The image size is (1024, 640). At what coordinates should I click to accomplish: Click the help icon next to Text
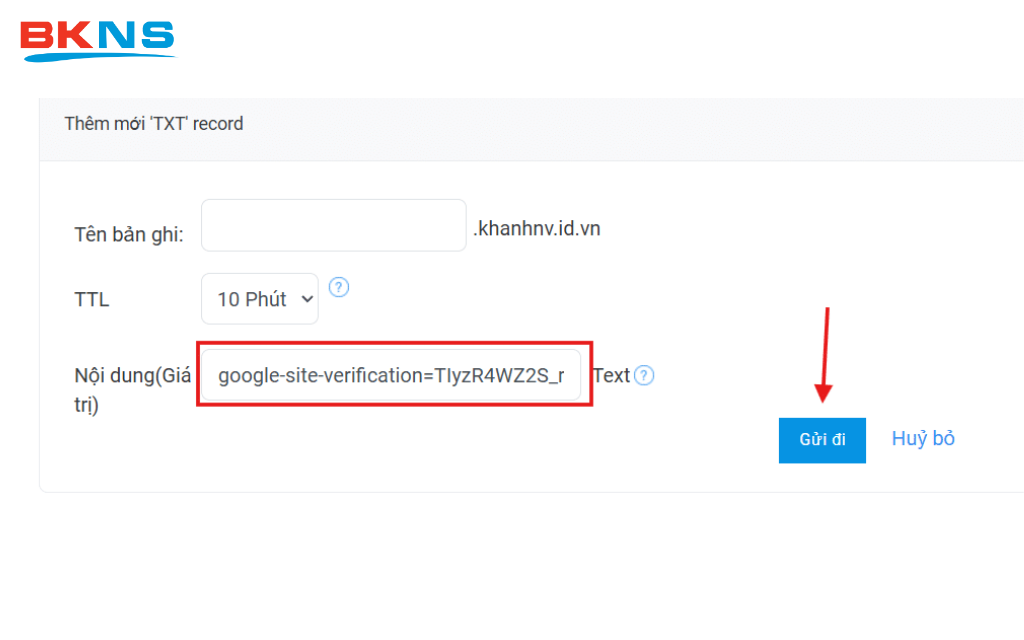[x=645, y=376]
